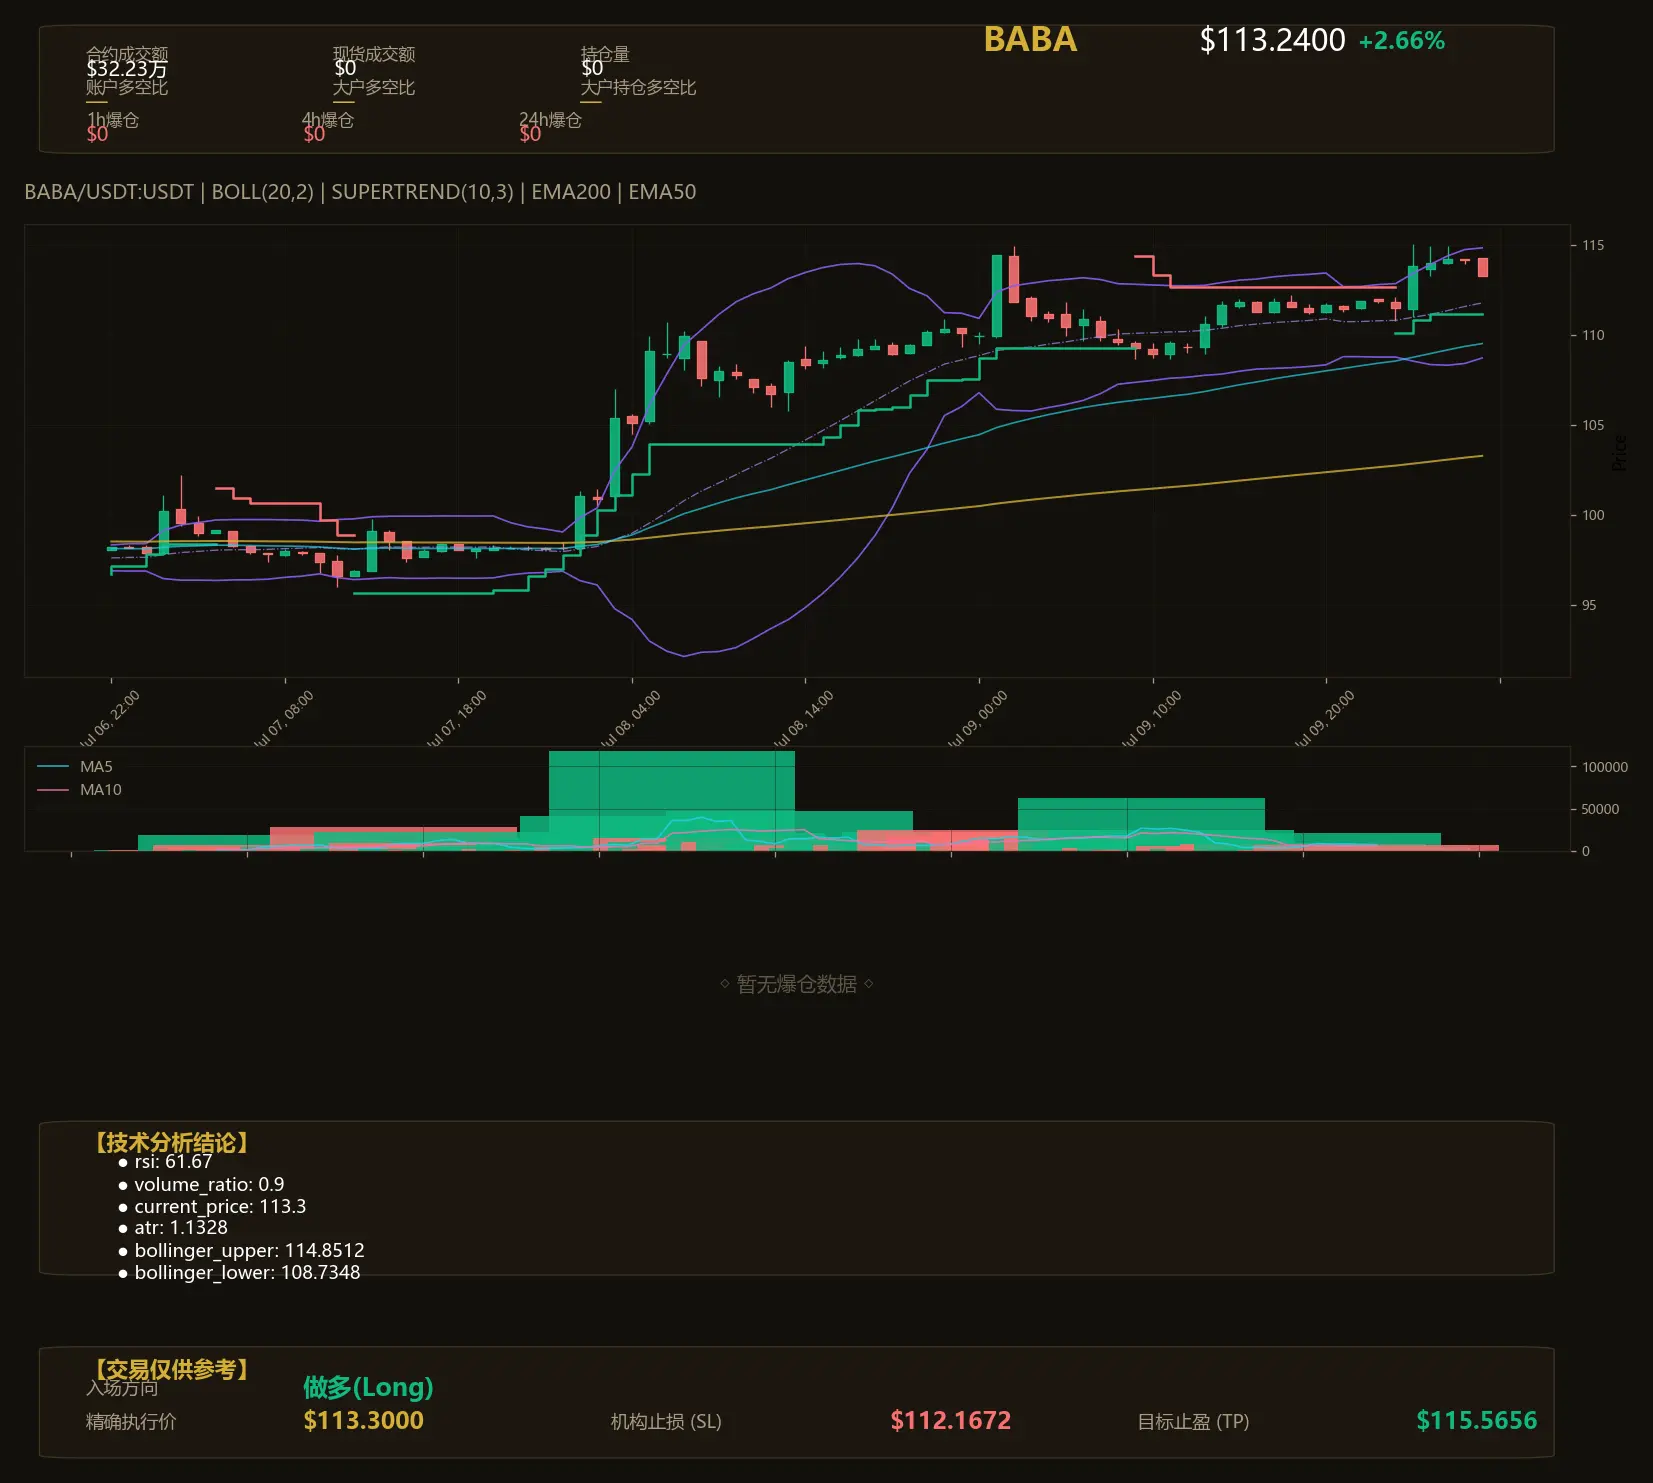Screen dimensions: 1653x1483
Task: Click the 1h爆仓 label
Action: (112, 120)
